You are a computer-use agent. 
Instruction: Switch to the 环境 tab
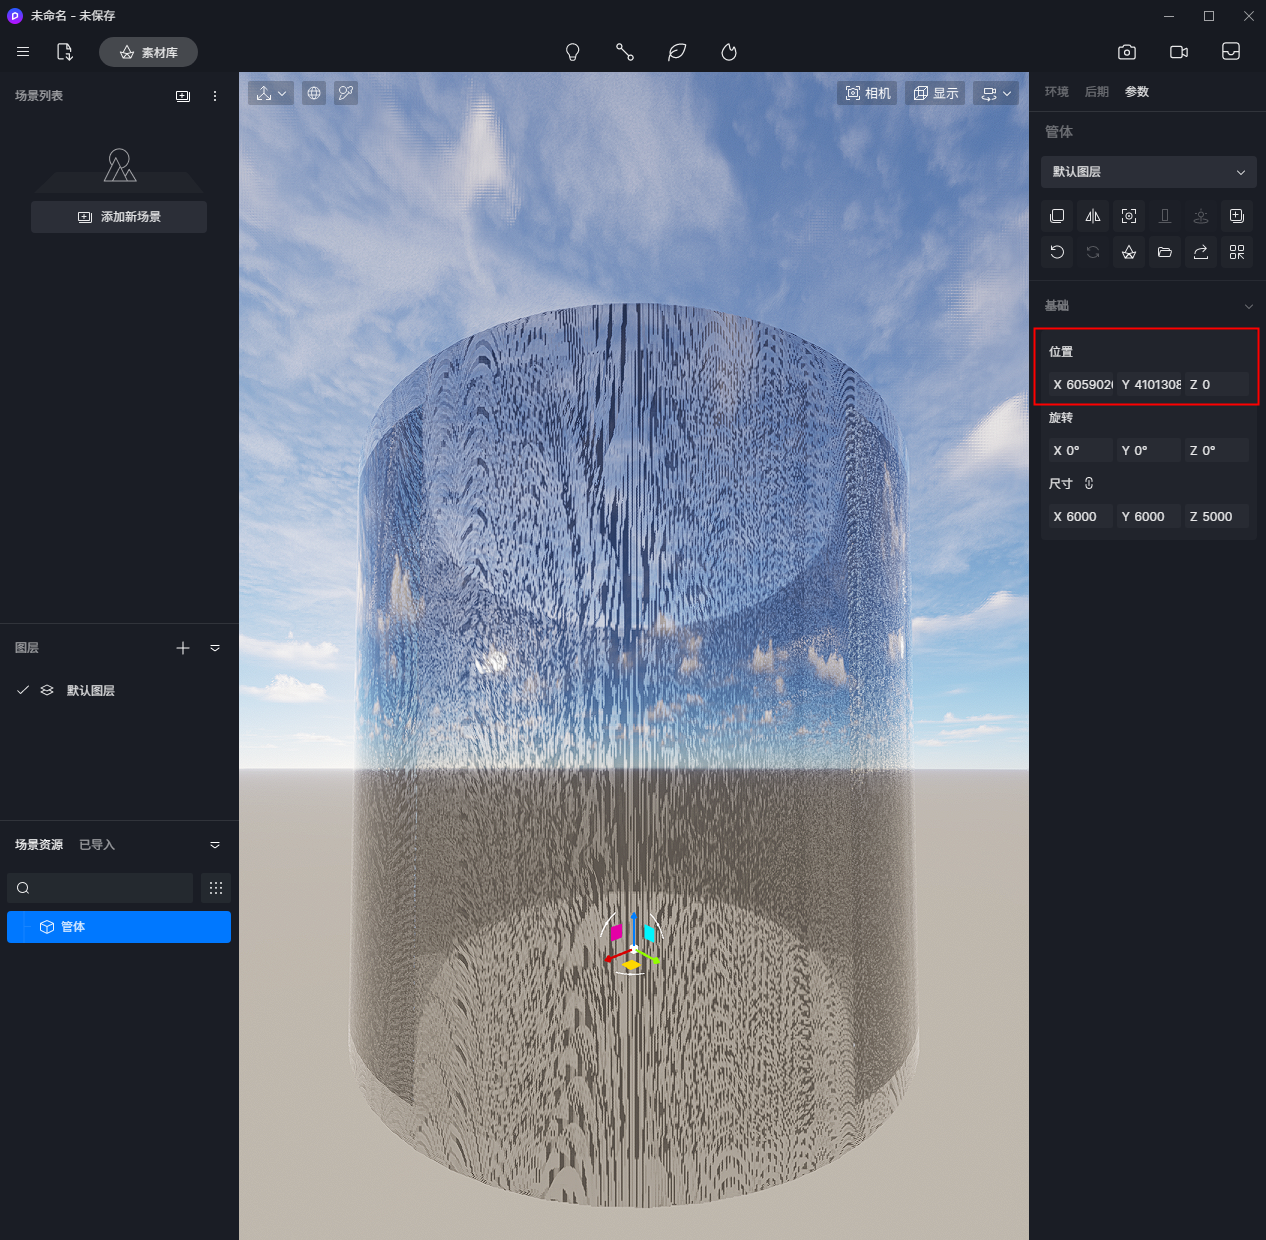pyautogui.click(x=1057, y=92)
